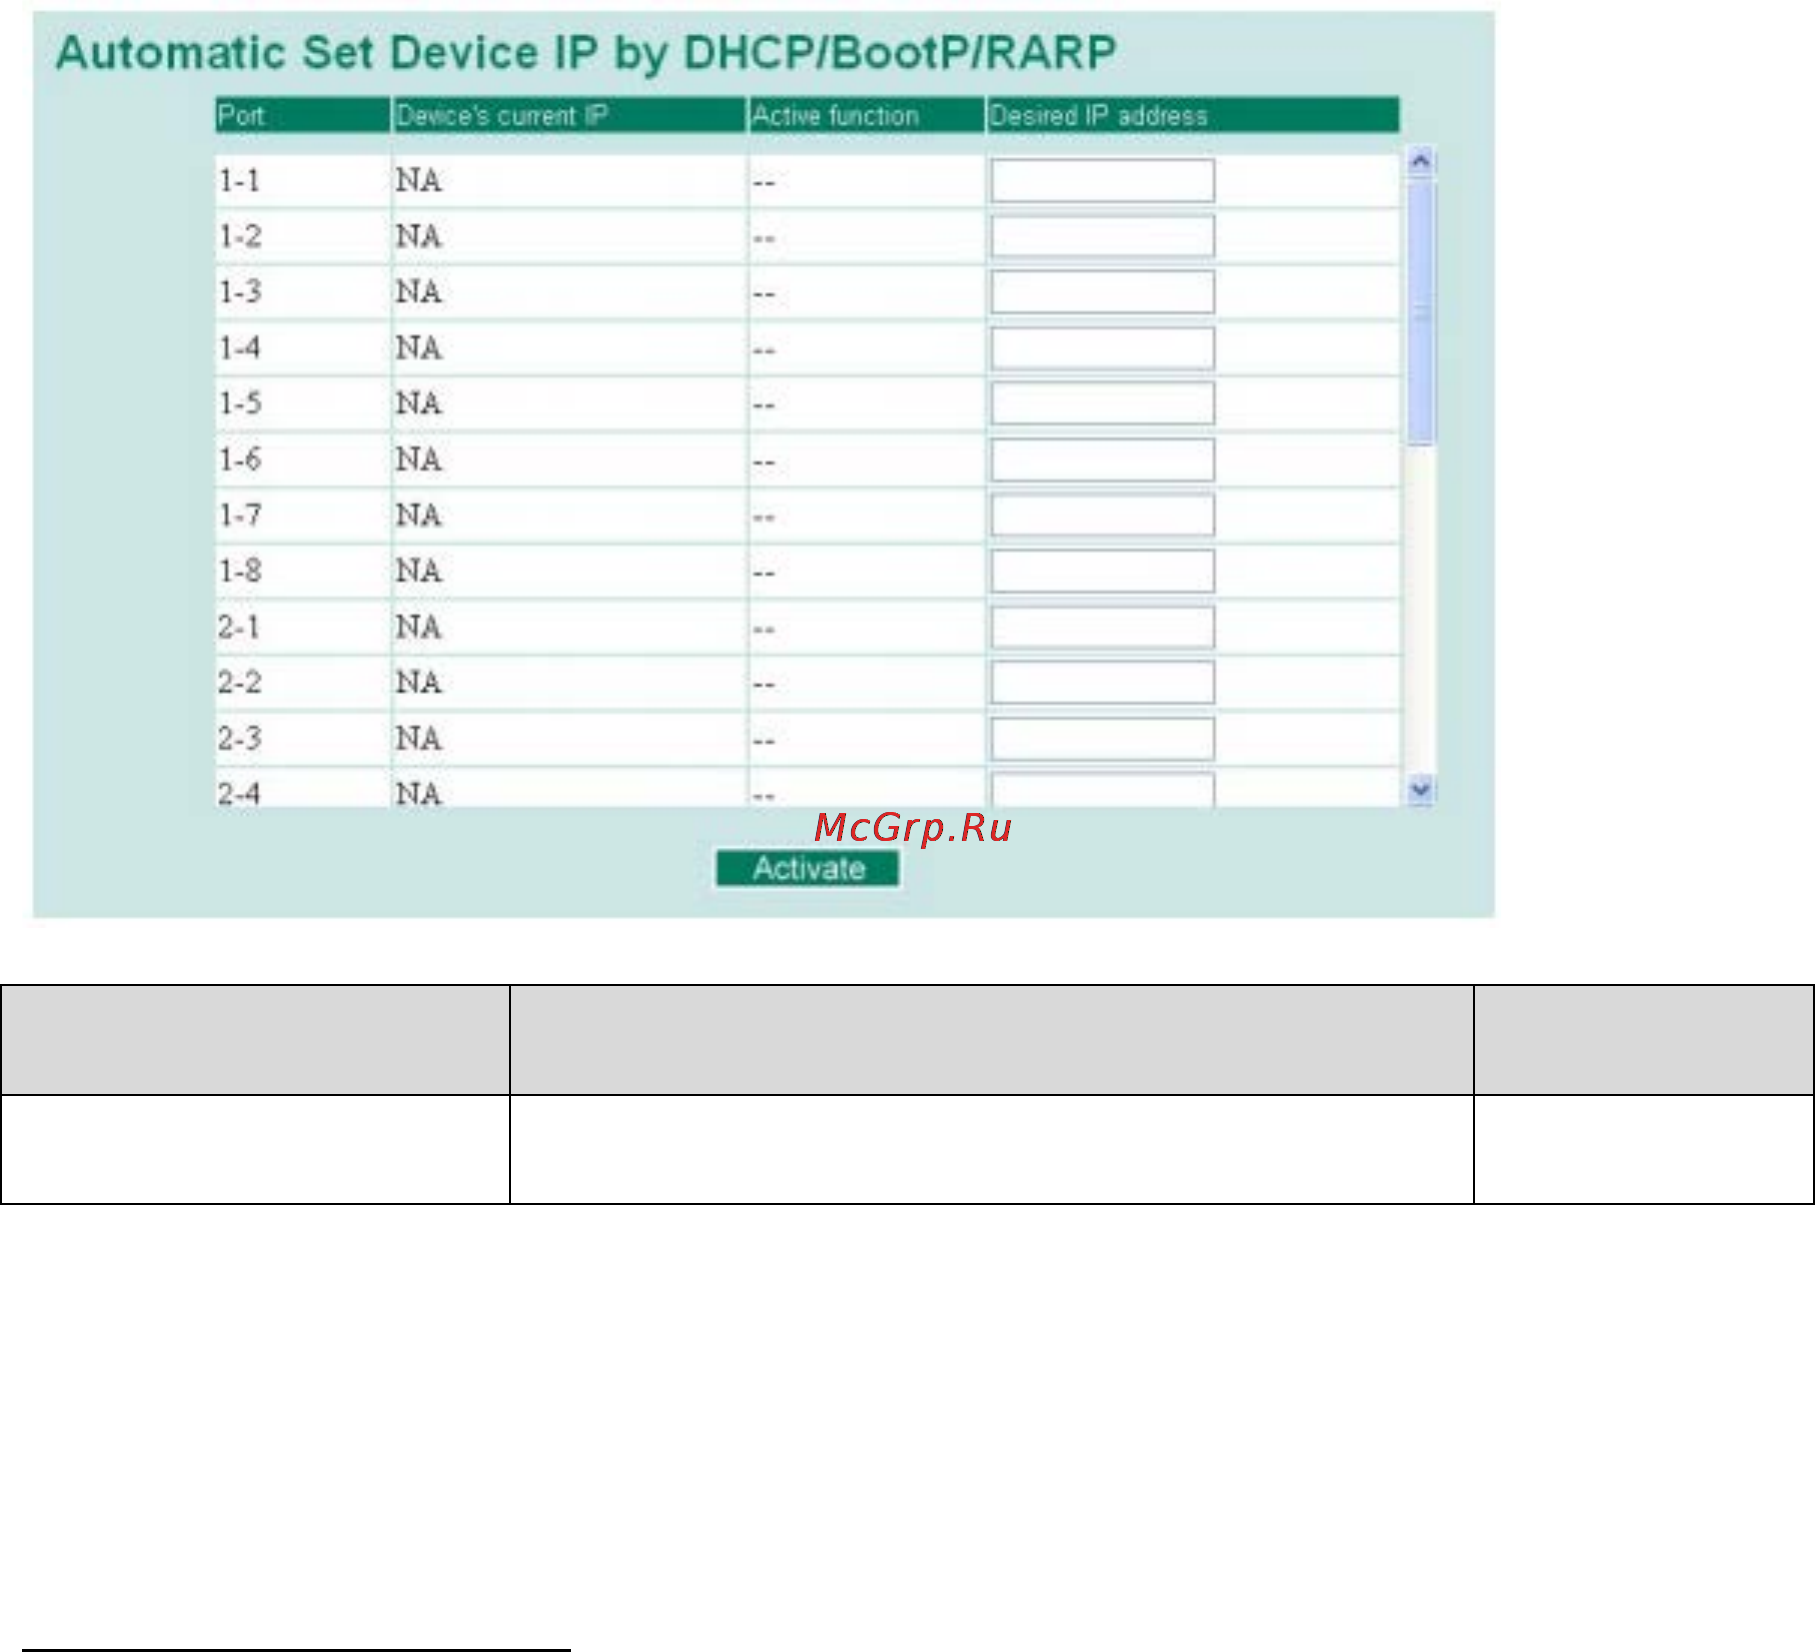The image size is (1815, 1652).
Task: Select the Active function column header
Action: [x=866, y=115]
